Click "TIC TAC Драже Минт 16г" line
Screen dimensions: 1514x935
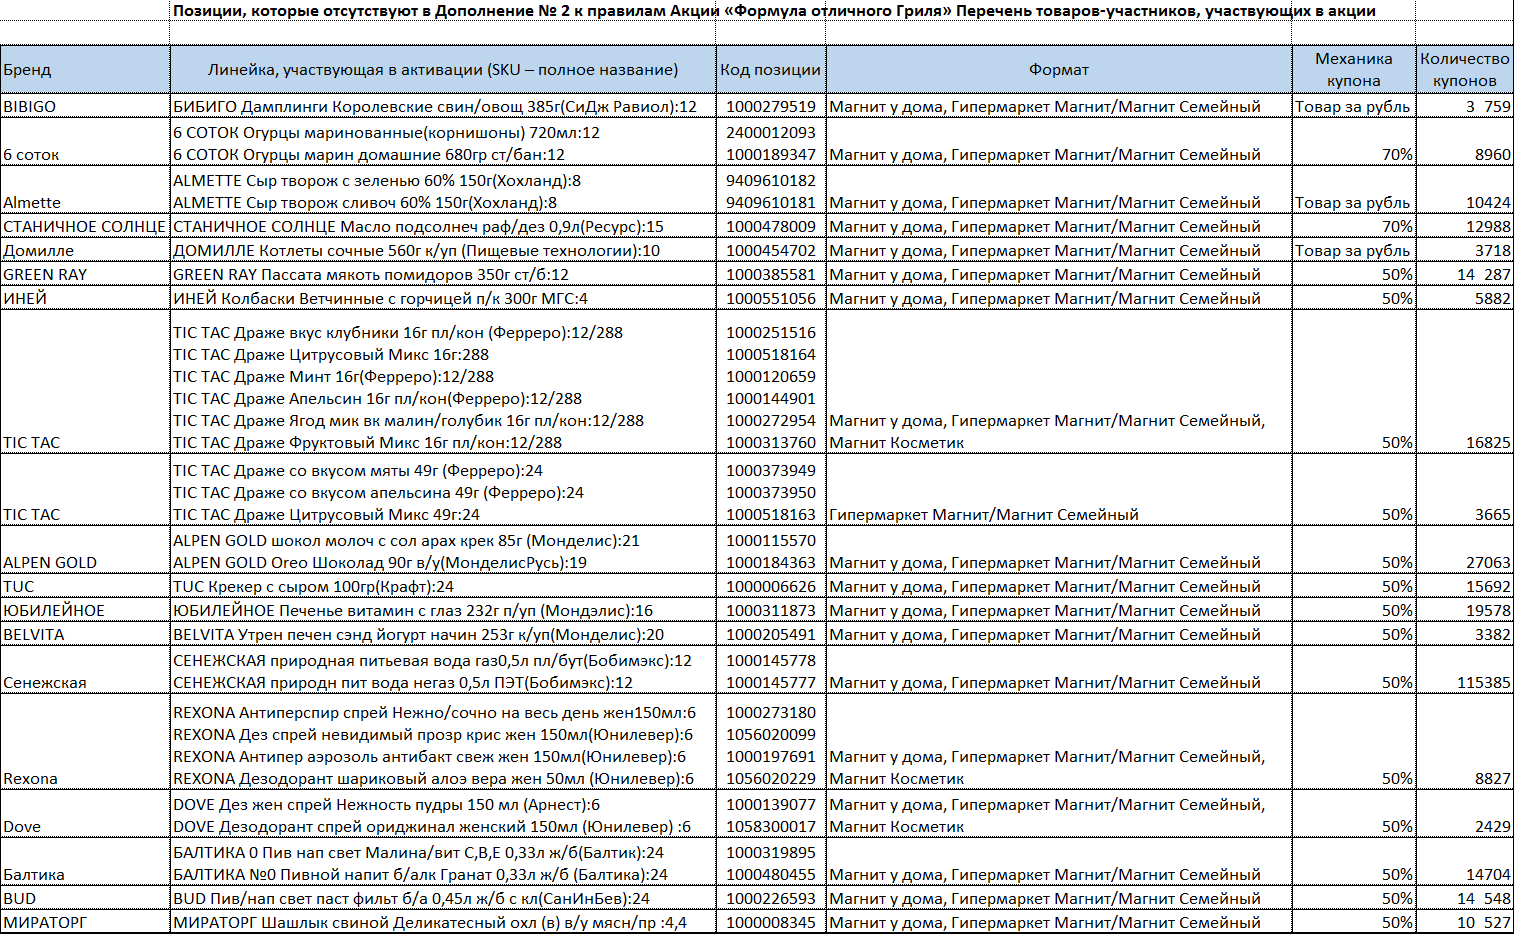[333, 376]
